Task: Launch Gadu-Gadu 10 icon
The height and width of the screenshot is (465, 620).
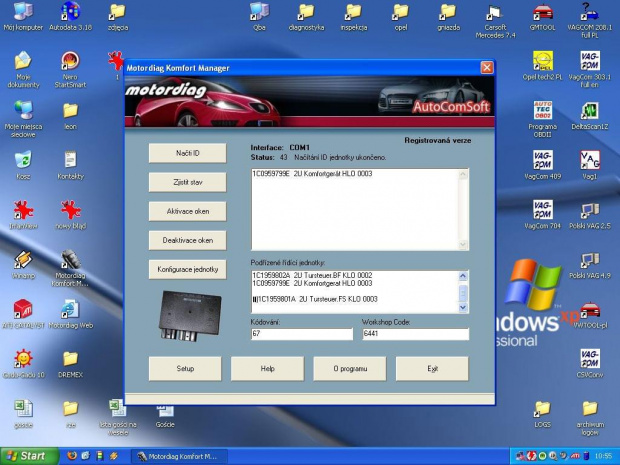Action: click(x=23, y=364)
